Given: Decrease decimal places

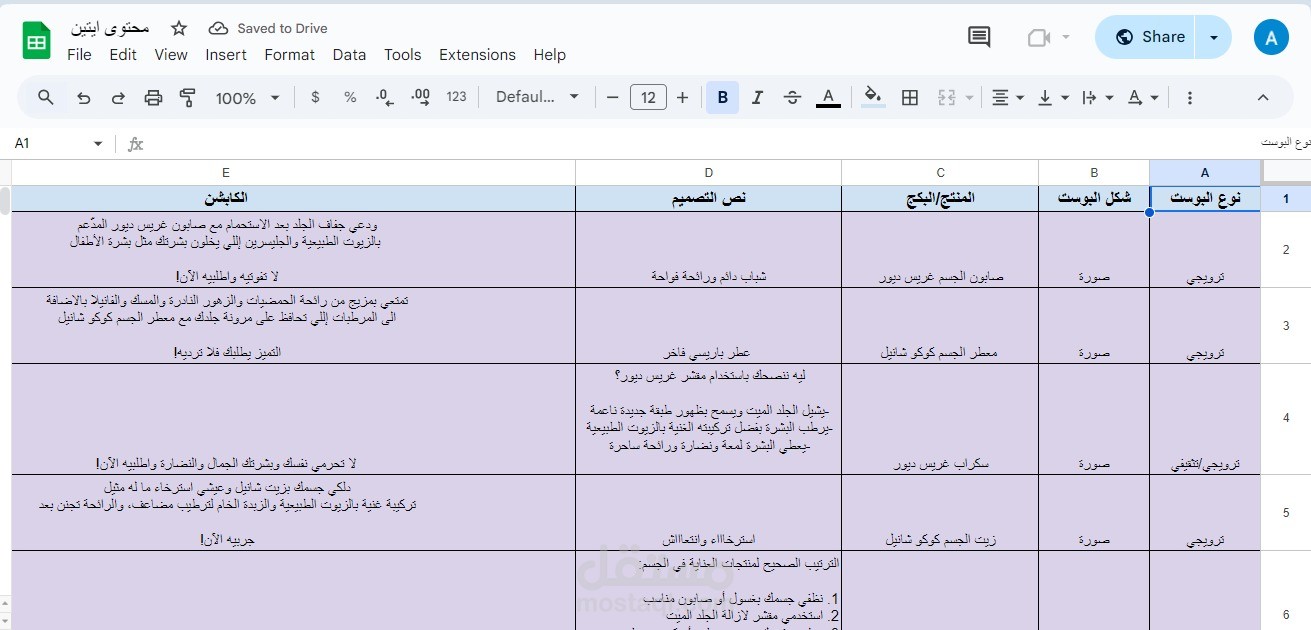Looking at the screenshot, I should tap(385, 97).
